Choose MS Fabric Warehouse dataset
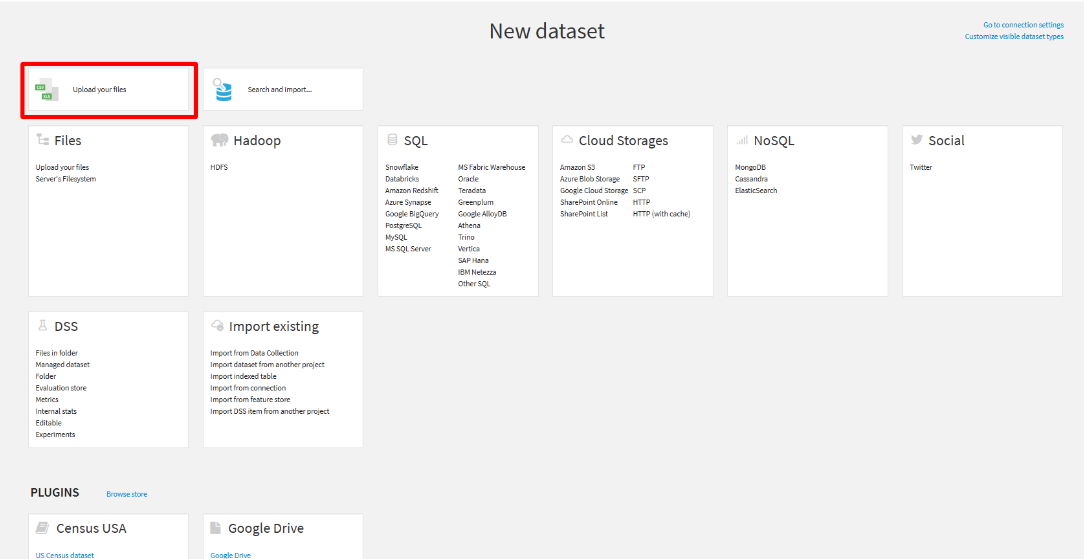 [x=492, y=167]
